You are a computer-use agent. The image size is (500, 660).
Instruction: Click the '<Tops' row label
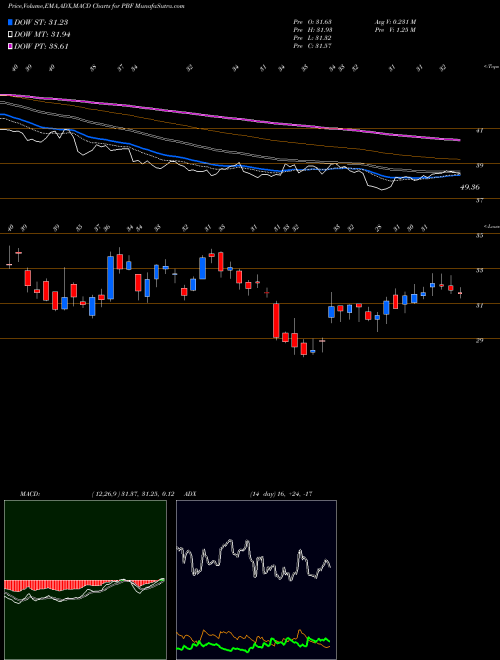(x=491, y=67)
